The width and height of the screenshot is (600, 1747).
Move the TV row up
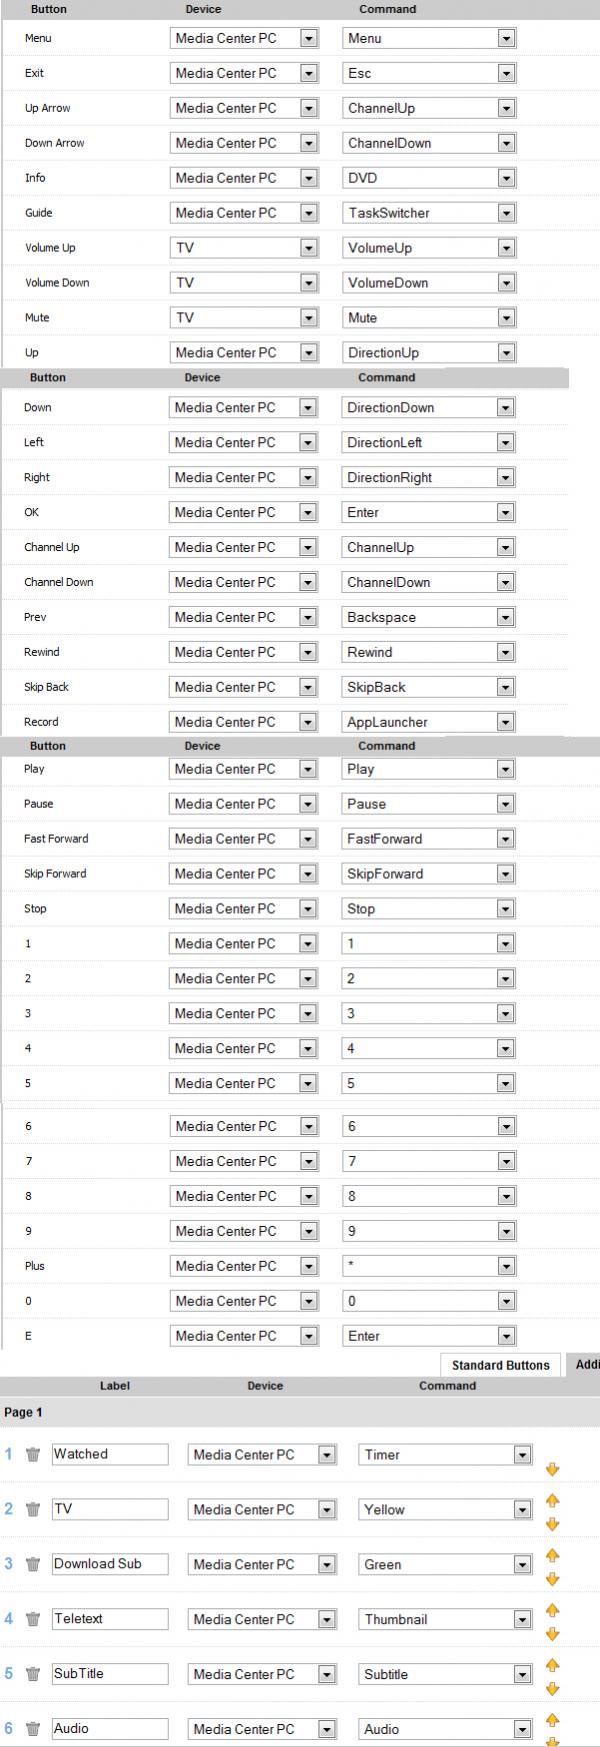click(x=552, y=1500)
